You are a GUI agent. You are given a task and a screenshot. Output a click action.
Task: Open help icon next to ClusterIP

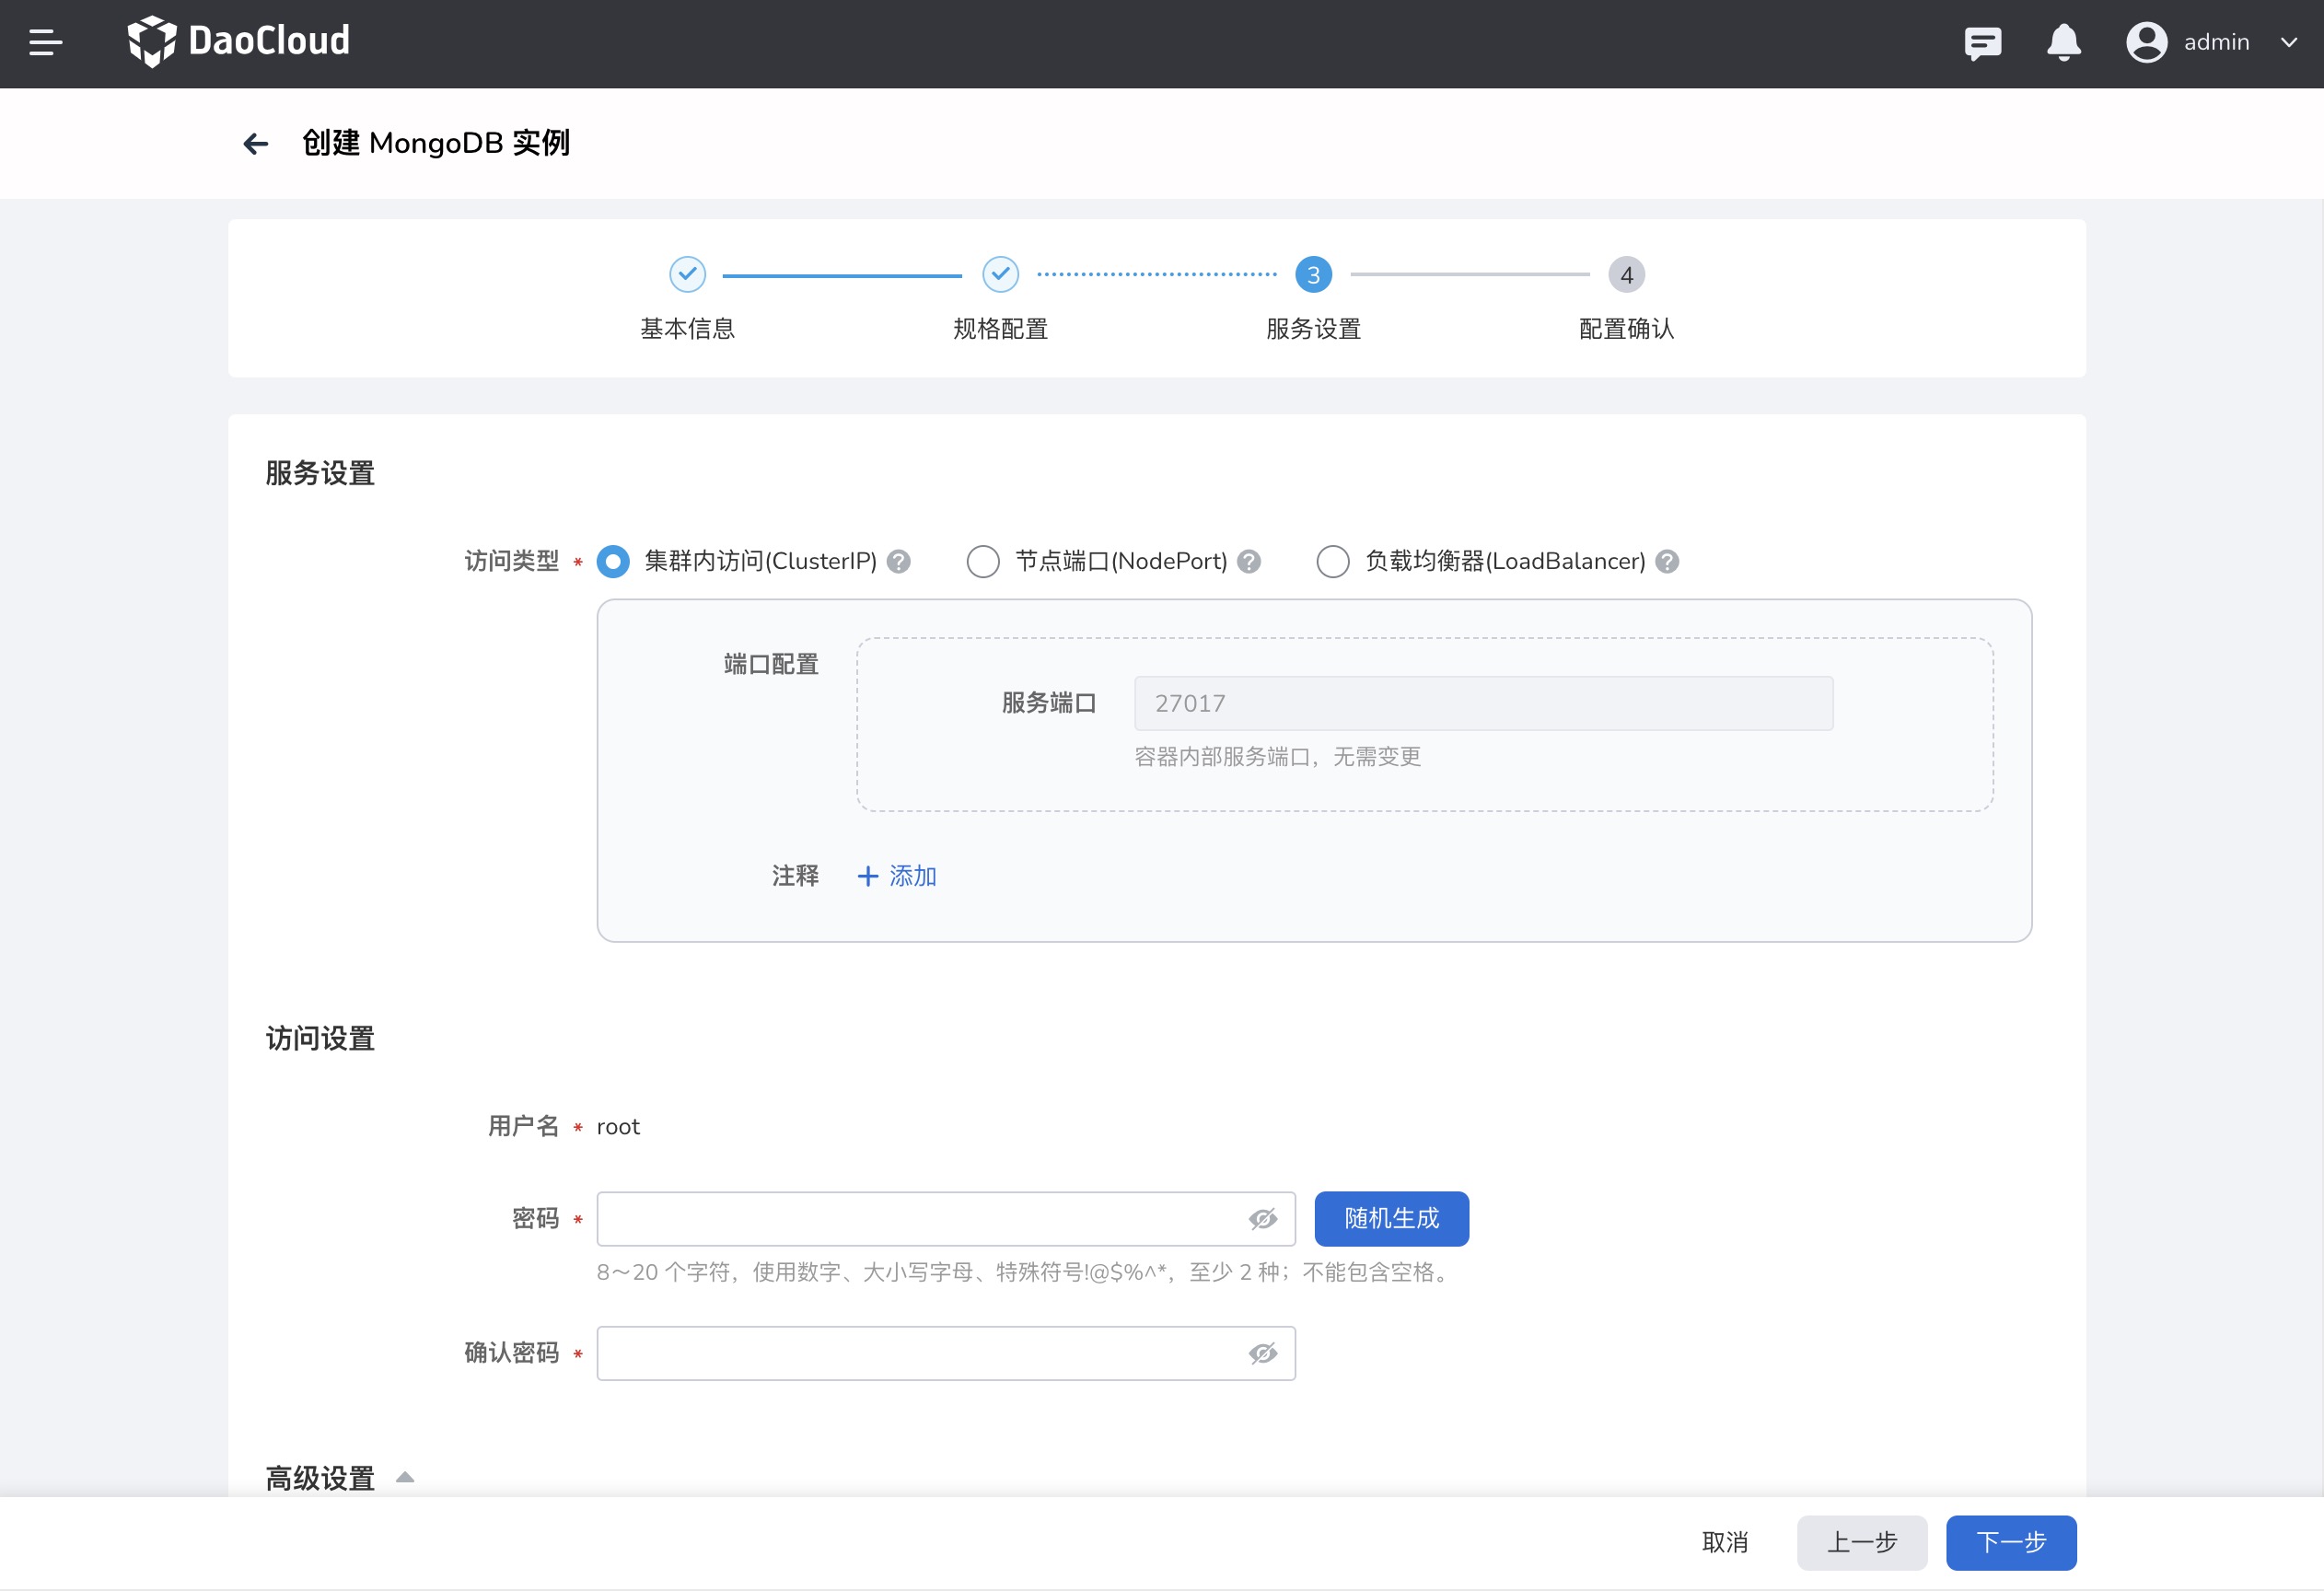899,561
